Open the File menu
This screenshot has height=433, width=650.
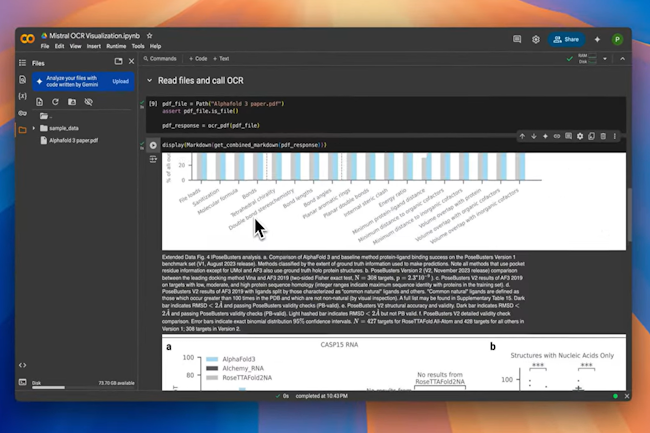click(x=45, y=46)
